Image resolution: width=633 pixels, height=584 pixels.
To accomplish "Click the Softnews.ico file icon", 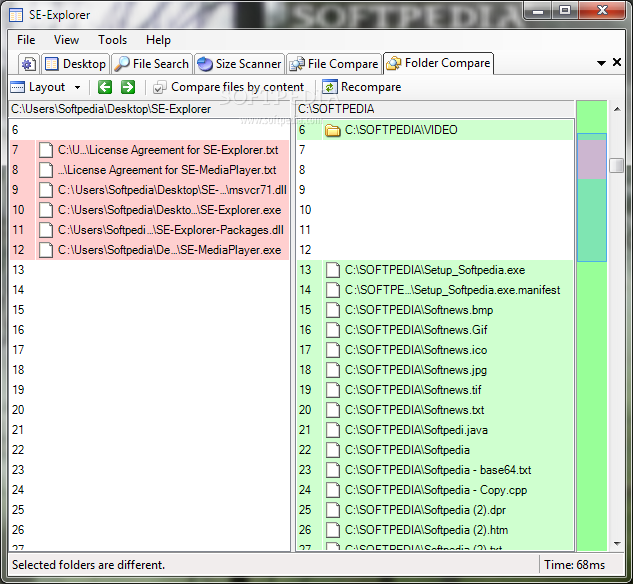I will pos(333,350).
